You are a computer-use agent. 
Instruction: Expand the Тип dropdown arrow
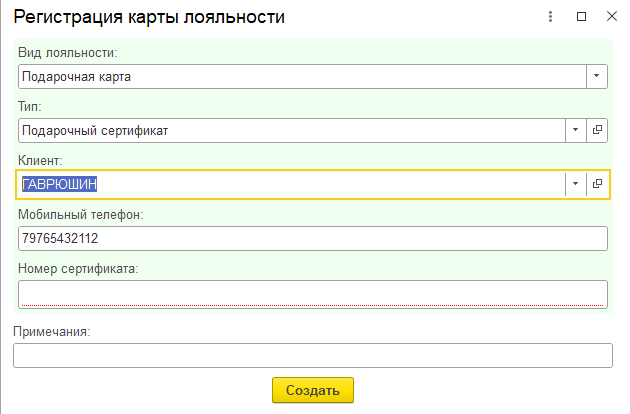[576, 130]
